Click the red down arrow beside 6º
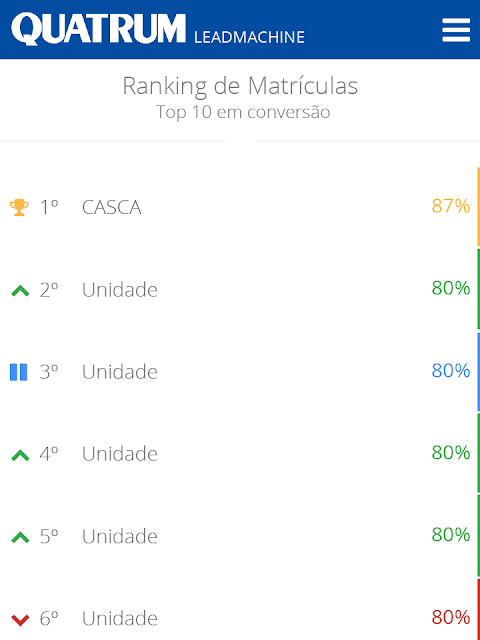Viewport: 480px width, 640px height. (x=20, y=620)
